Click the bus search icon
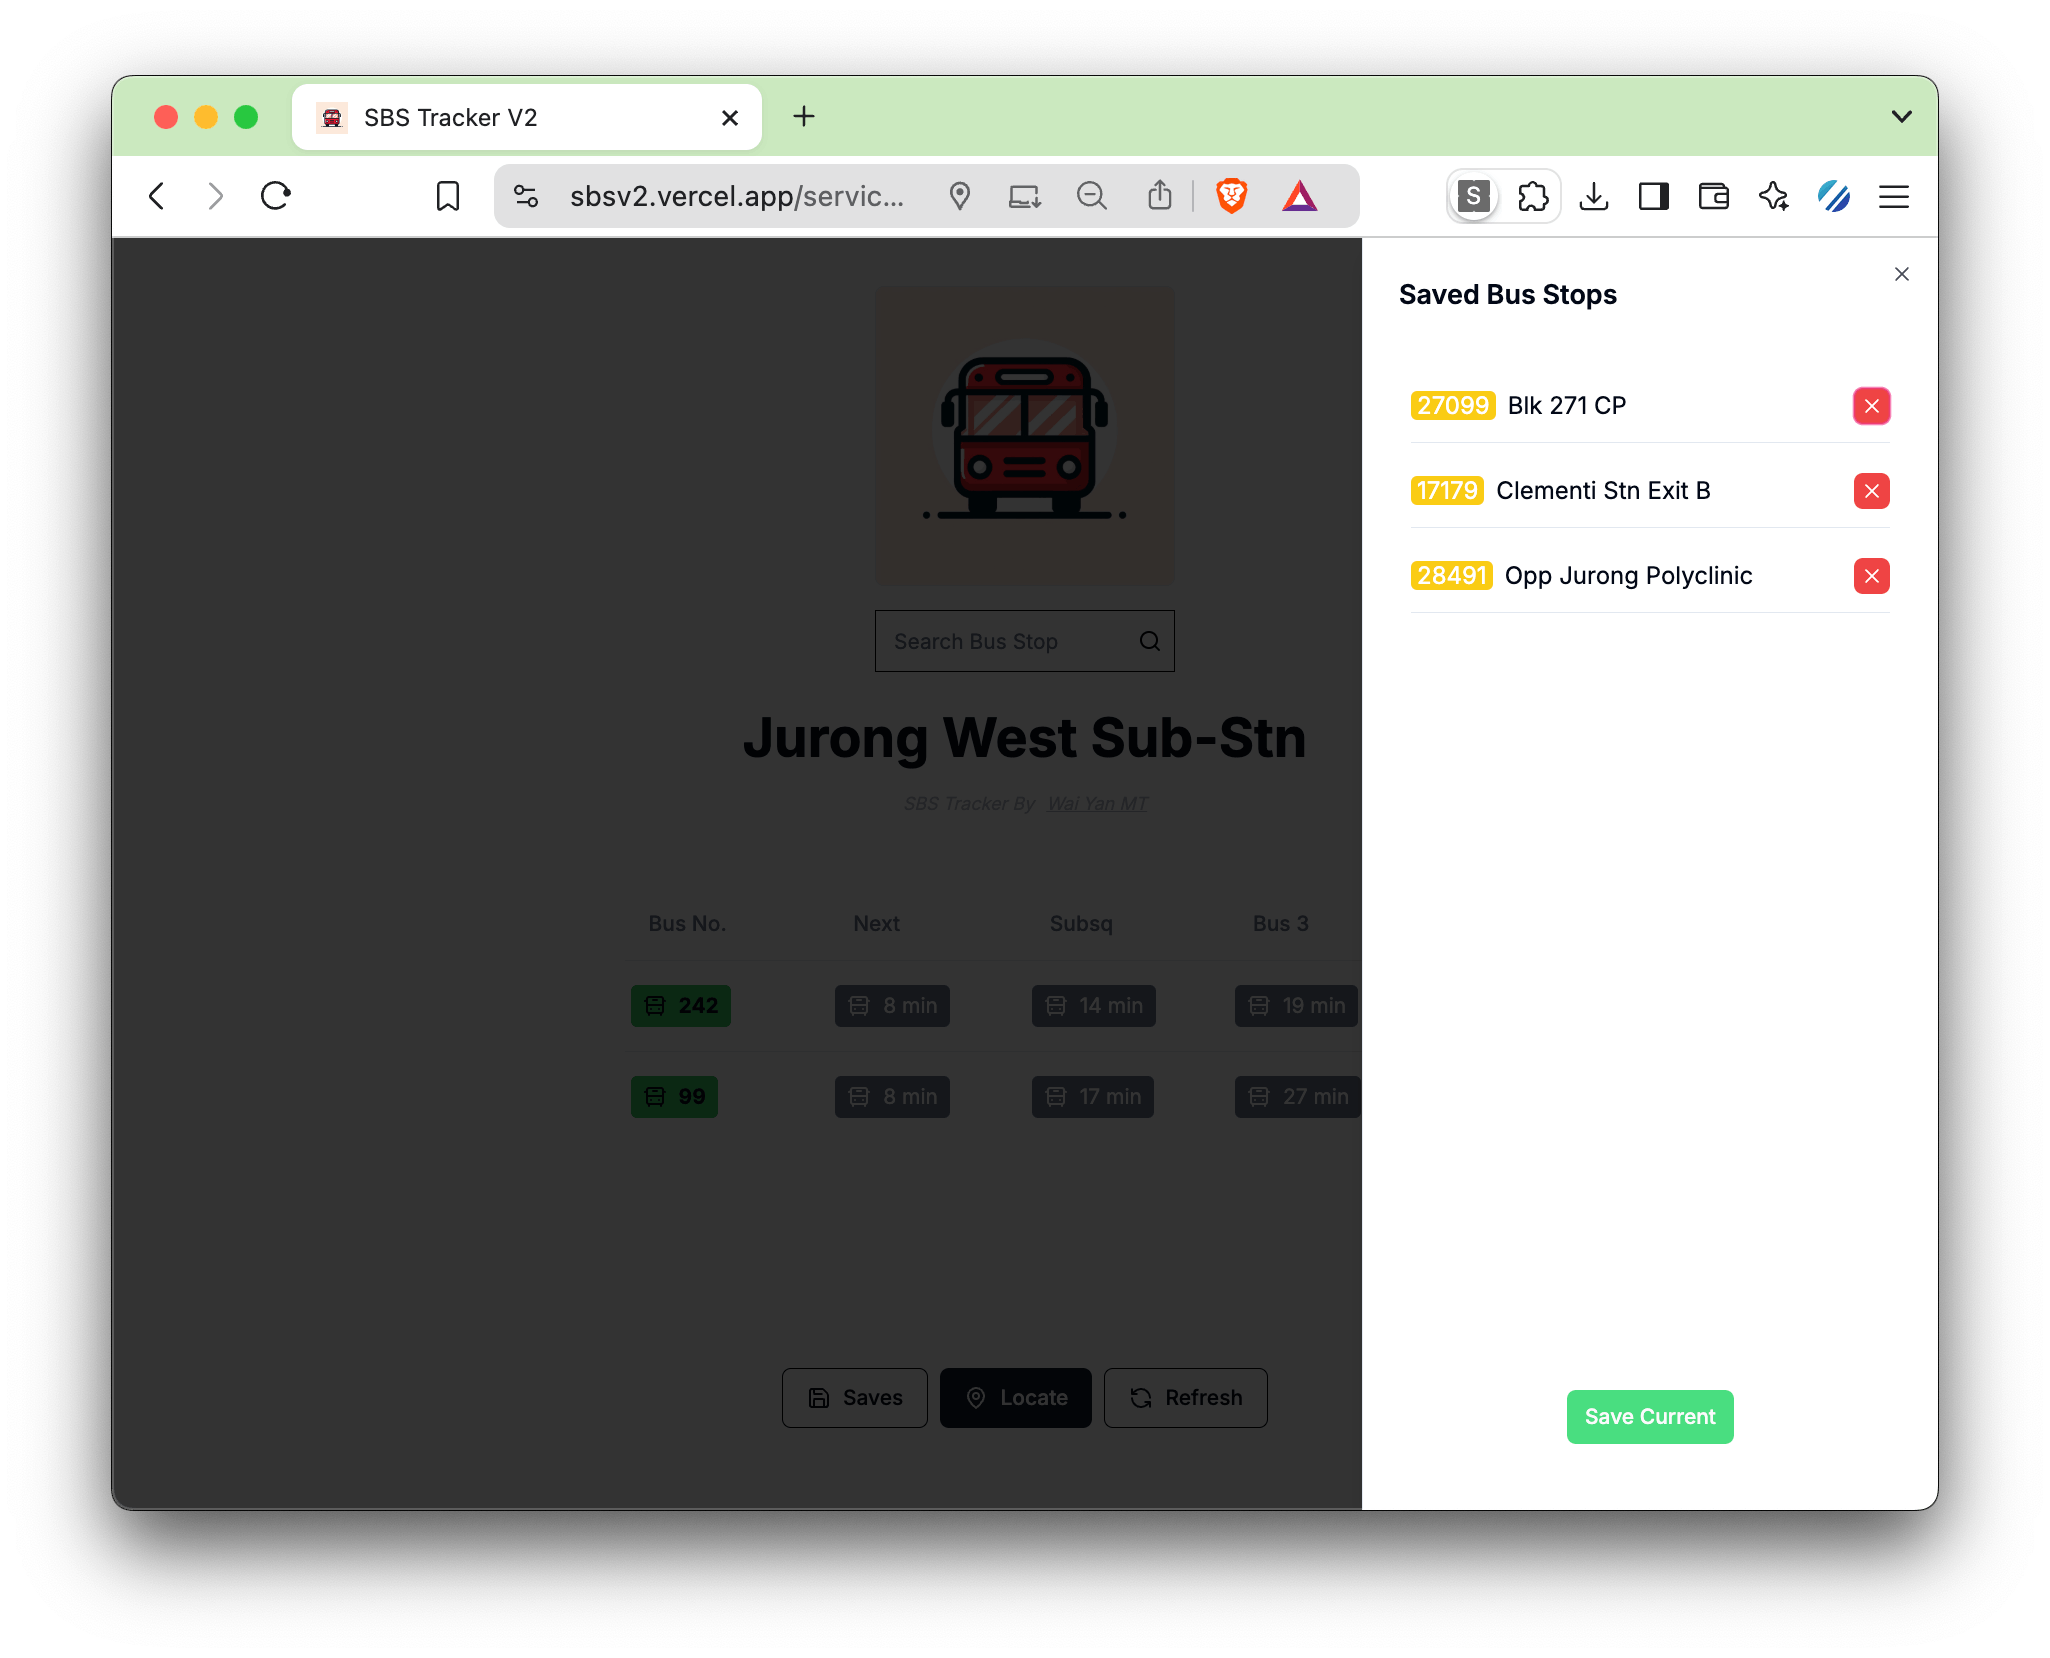The image size is (2050, 1658). pos(1148,640)
